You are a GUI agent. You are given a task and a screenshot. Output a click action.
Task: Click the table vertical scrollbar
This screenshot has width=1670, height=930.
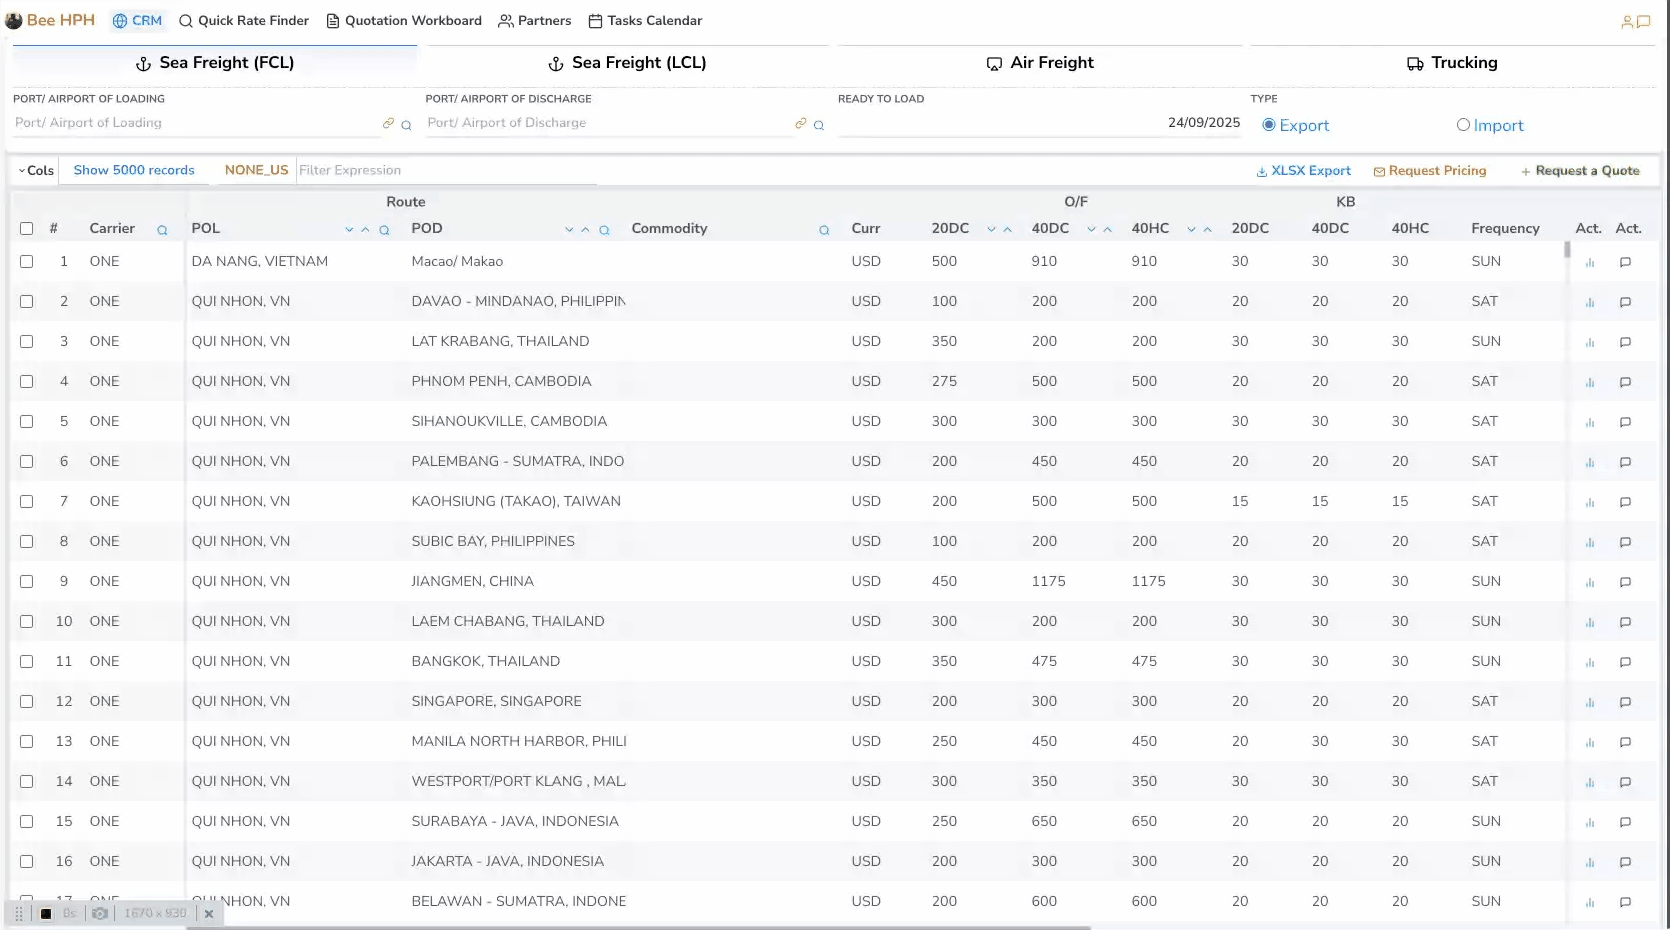pos(1567,250)
